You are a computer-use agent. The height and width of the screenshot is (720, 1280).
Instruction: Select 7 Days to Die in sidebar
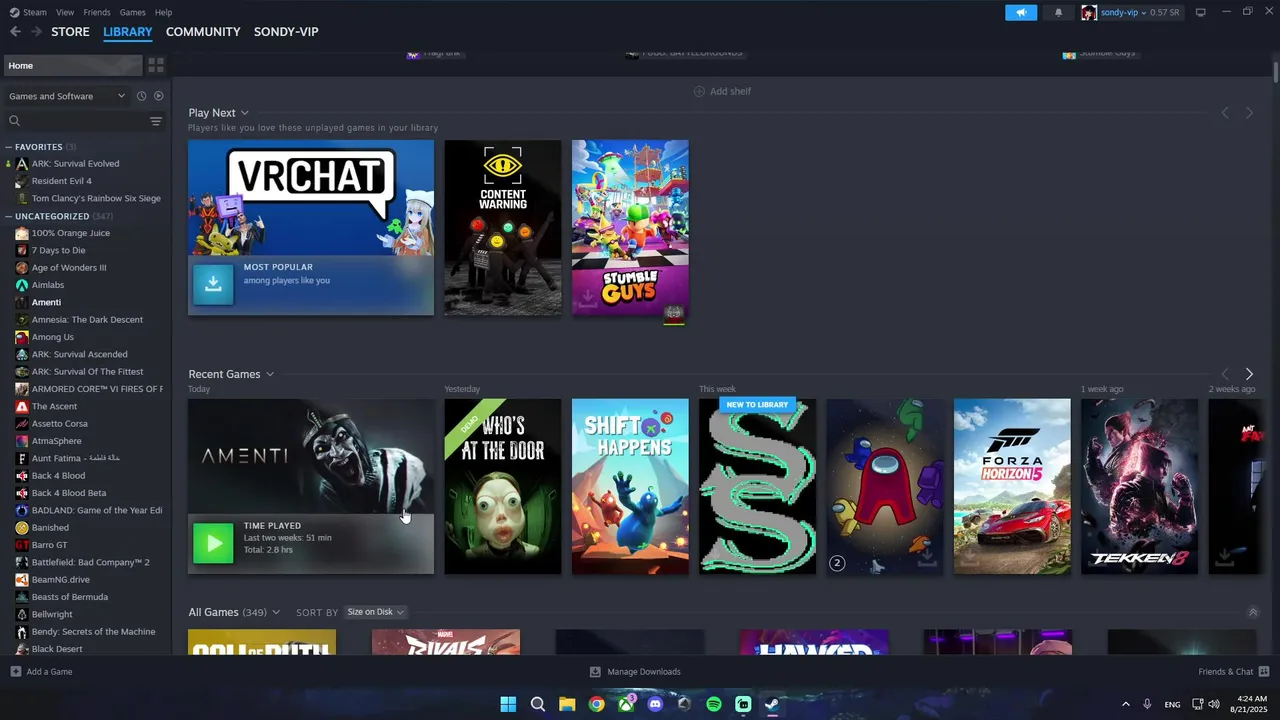pyautogui.click(x=58, y=250)
